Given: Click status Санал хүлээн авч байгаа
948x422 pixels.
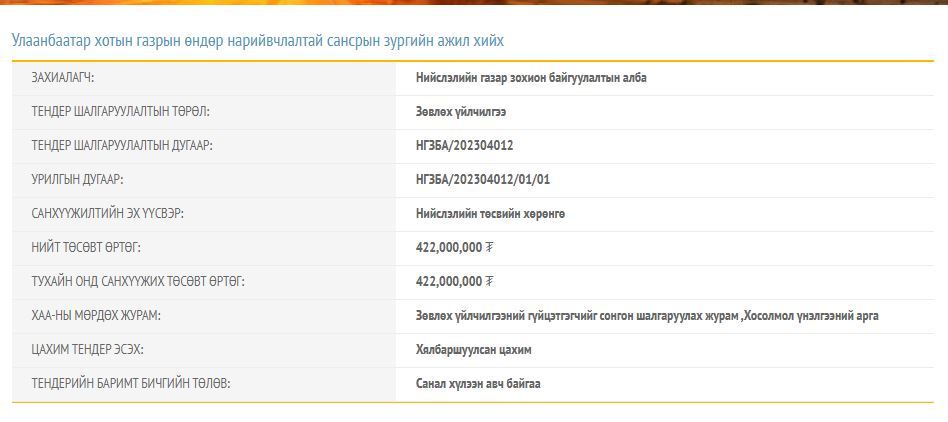Looking at the screenshot, I should click(x=478, y=384).
